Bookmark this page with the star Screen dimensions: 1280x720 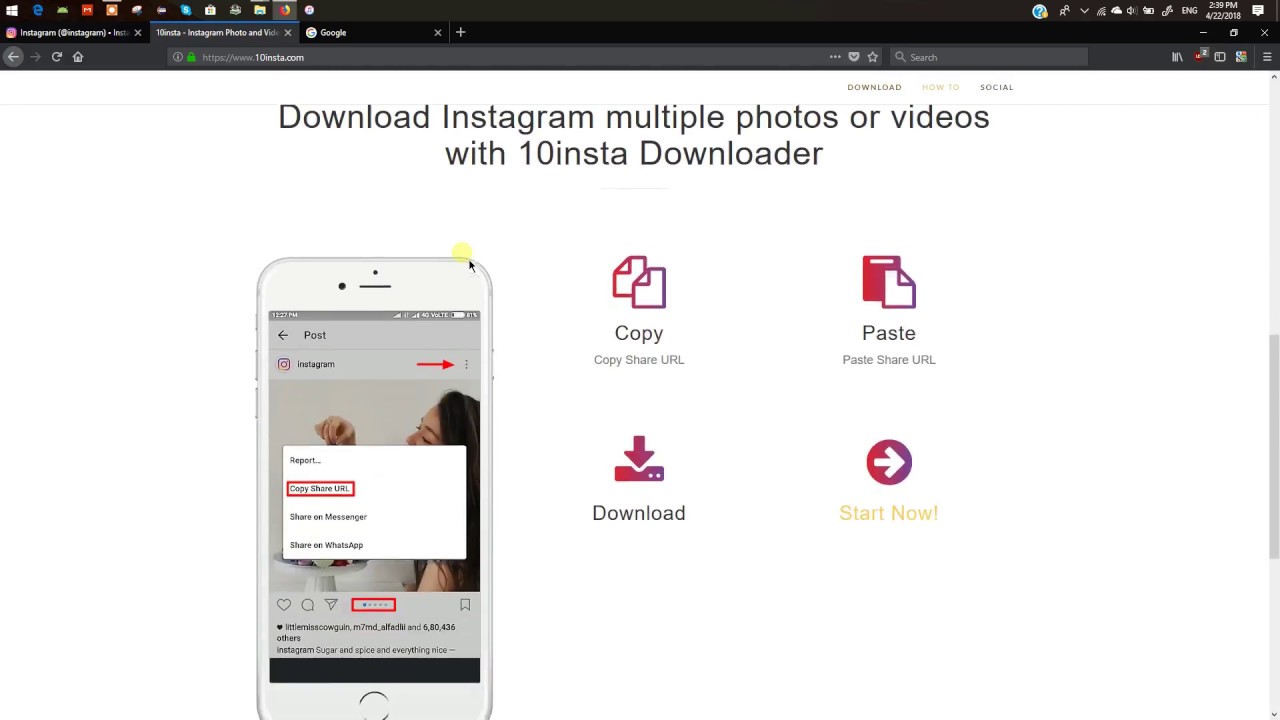click(x=872, y=57)
